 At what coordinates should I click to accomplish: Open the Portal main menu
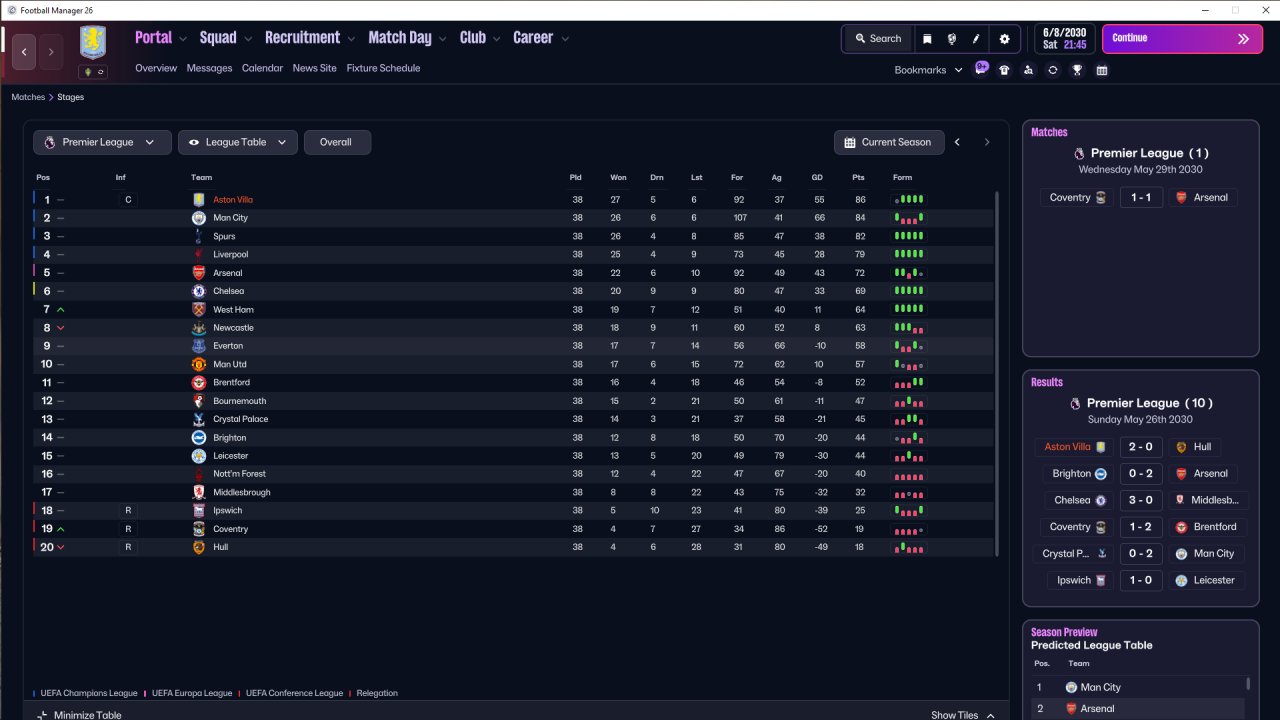click(x=153, y=38)
